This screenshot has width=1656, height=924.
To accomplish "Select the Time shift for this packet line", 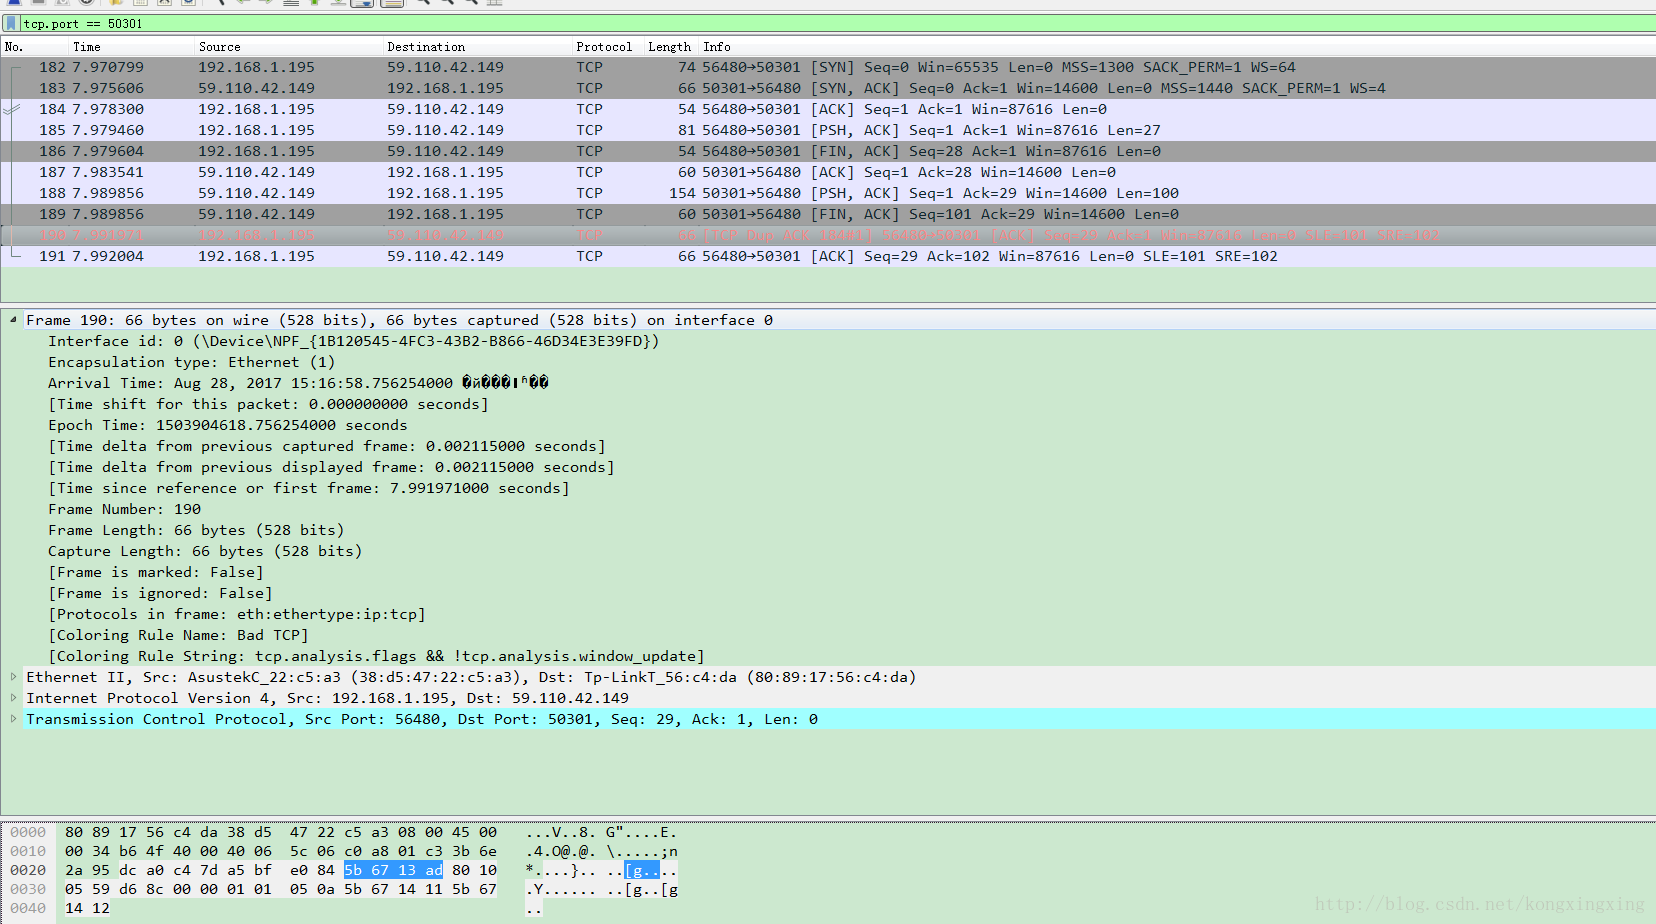I will pyautogui.click(x=268, y=404).
